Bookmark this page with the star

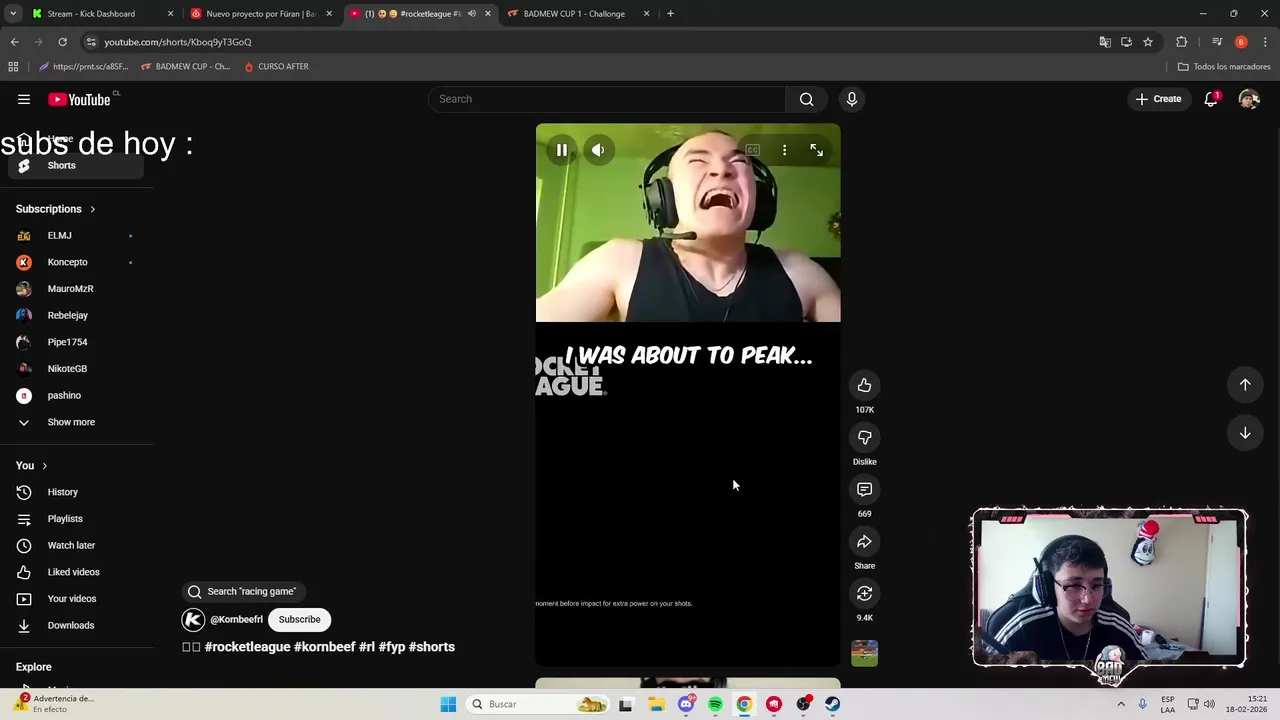click(x=1148, y=42)
